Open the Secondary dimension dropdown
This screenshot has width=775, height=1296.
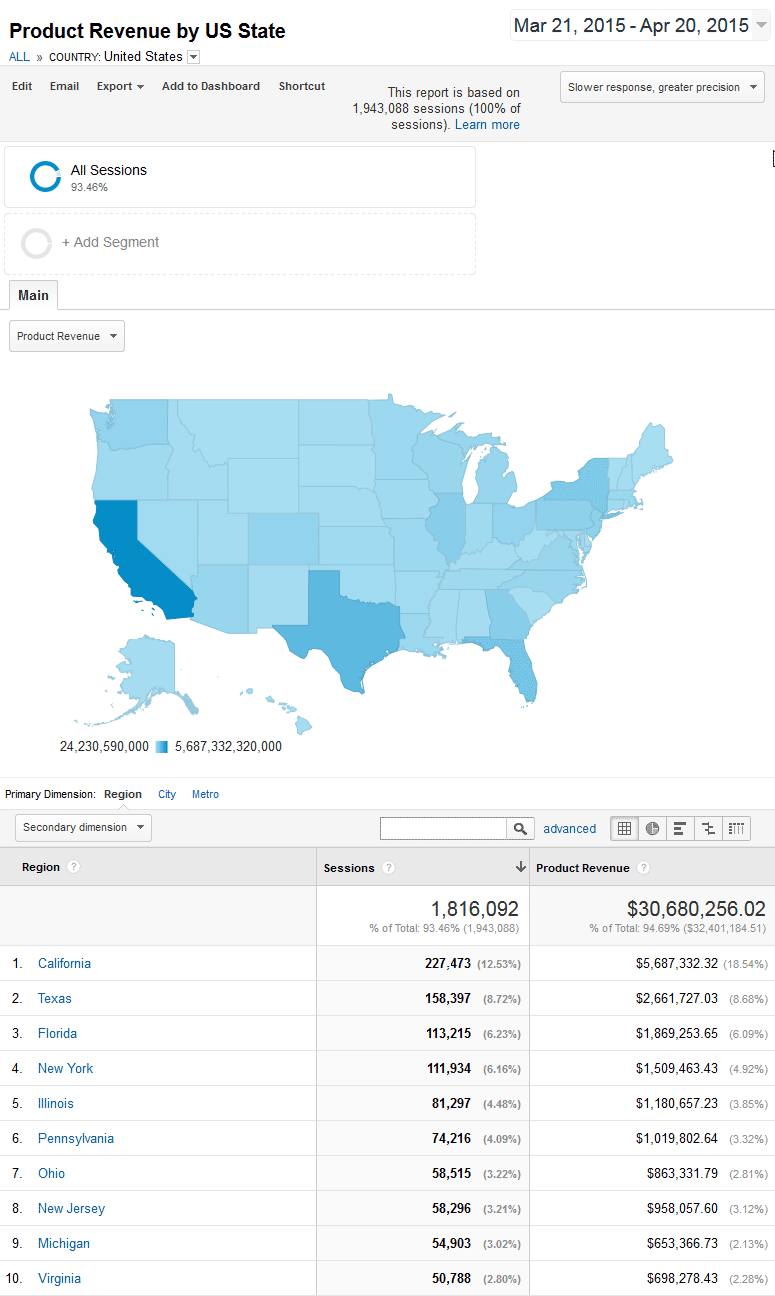click(84, 827)
